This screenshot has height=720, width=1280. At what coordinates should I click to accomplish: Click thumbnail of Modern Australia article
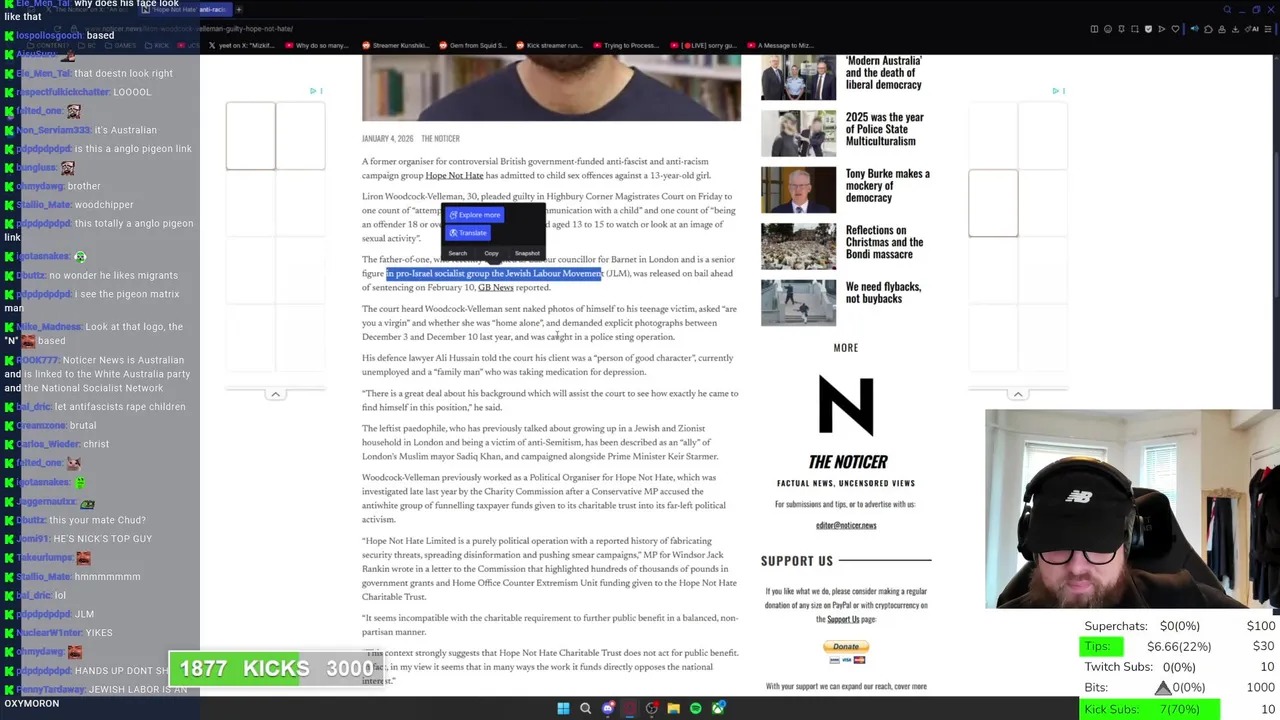[x=798, y=78]
